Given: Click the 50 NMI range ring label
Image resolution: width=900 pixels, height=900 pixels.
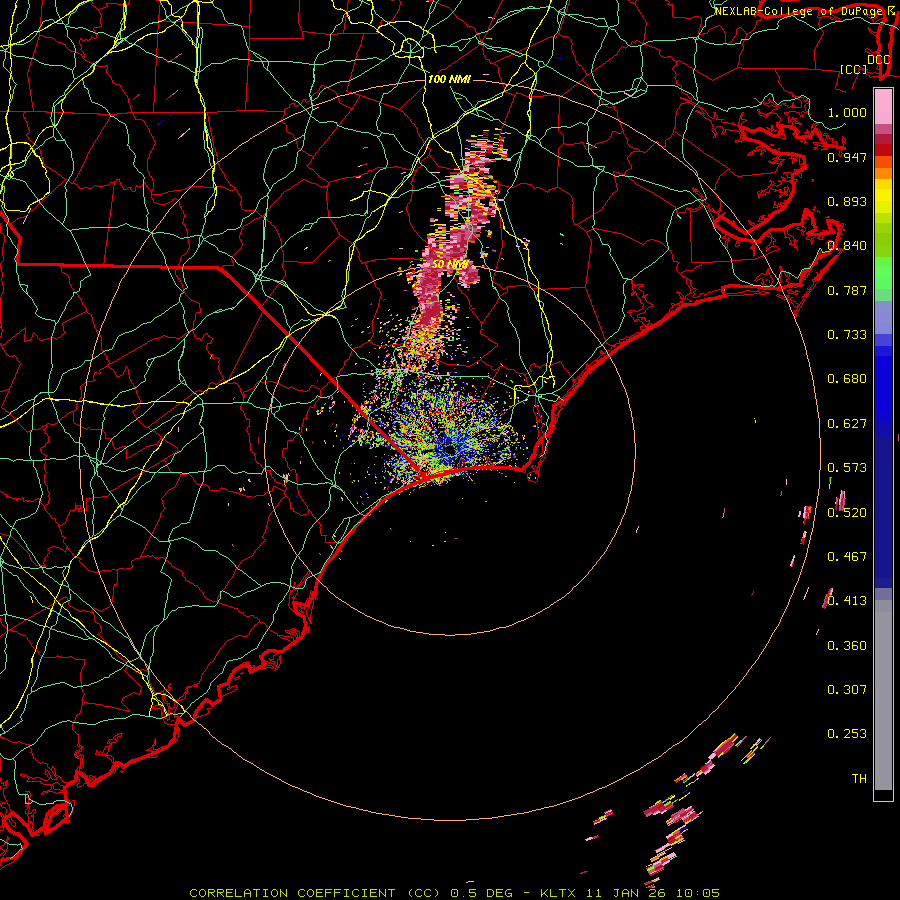Looking at the screenshot, I should click(449, 265).
